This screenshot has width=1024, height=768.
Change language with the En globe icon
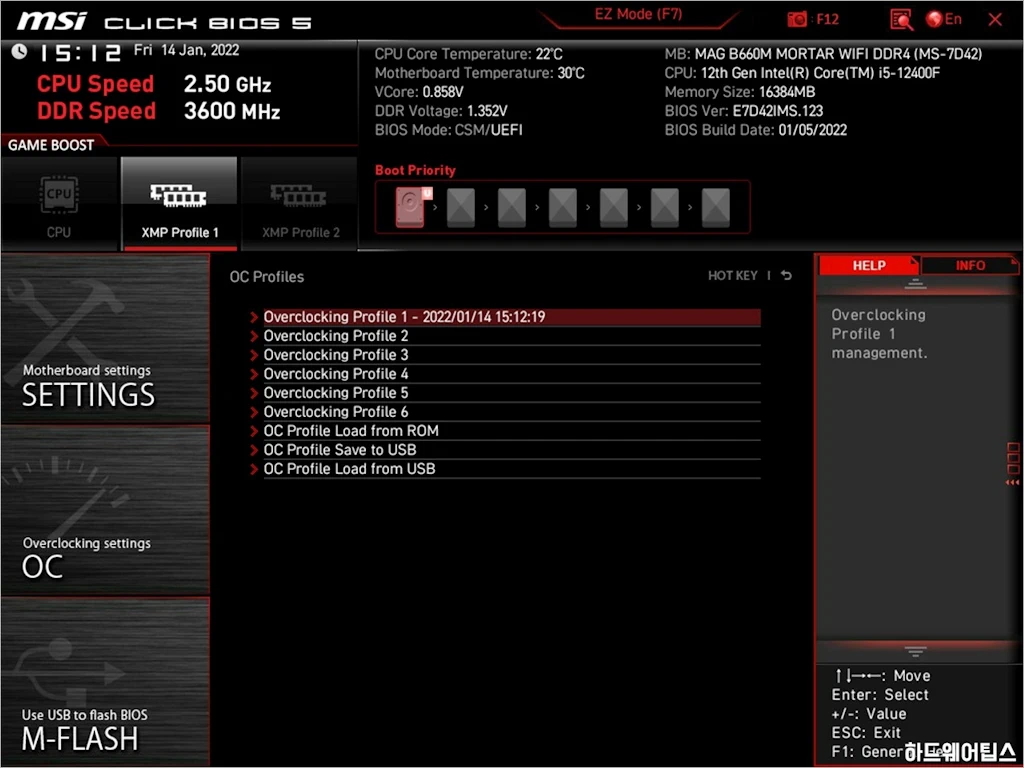tap(944, 20)
